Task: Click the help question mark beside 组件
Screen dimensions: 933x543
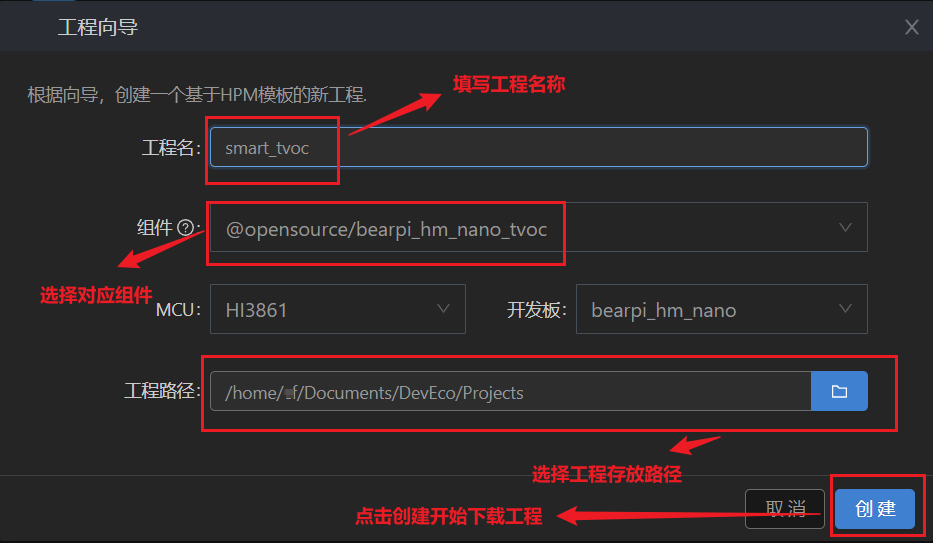Action: tap(186, 228)
